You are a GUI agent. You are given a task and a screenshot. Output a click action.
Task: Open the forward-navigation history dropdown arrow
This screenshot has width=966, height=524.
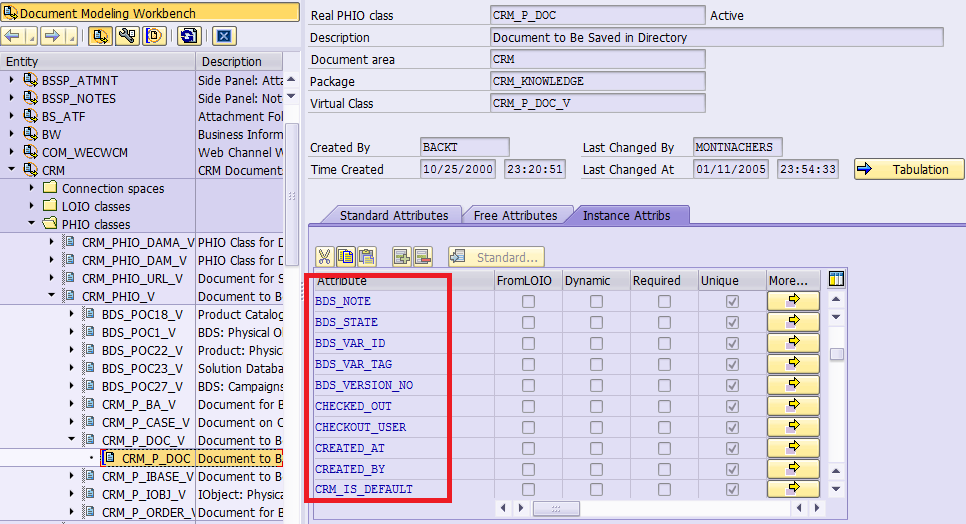pyautogui.click(x=71, y=36)
